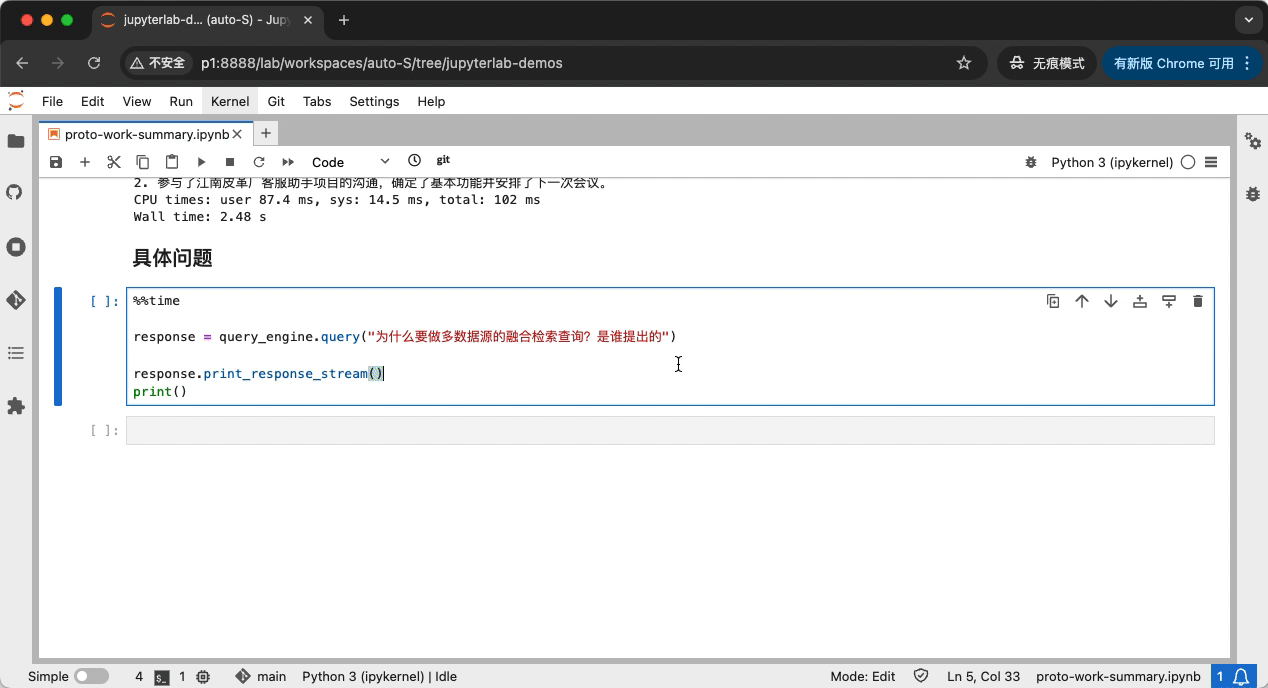Insert a cell below this cell

pyautogui.click(x=1169, y=301)
